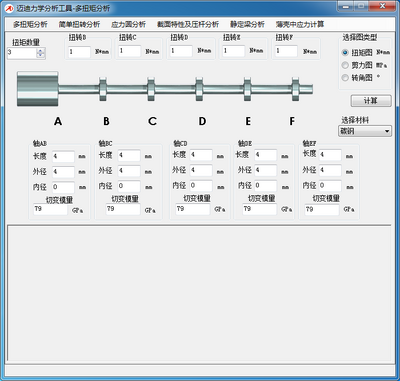Image resolution: width=400 pixels, height=381 pixels.
Task: Click the 扭矩数量 value field
Action: [22, 52]
